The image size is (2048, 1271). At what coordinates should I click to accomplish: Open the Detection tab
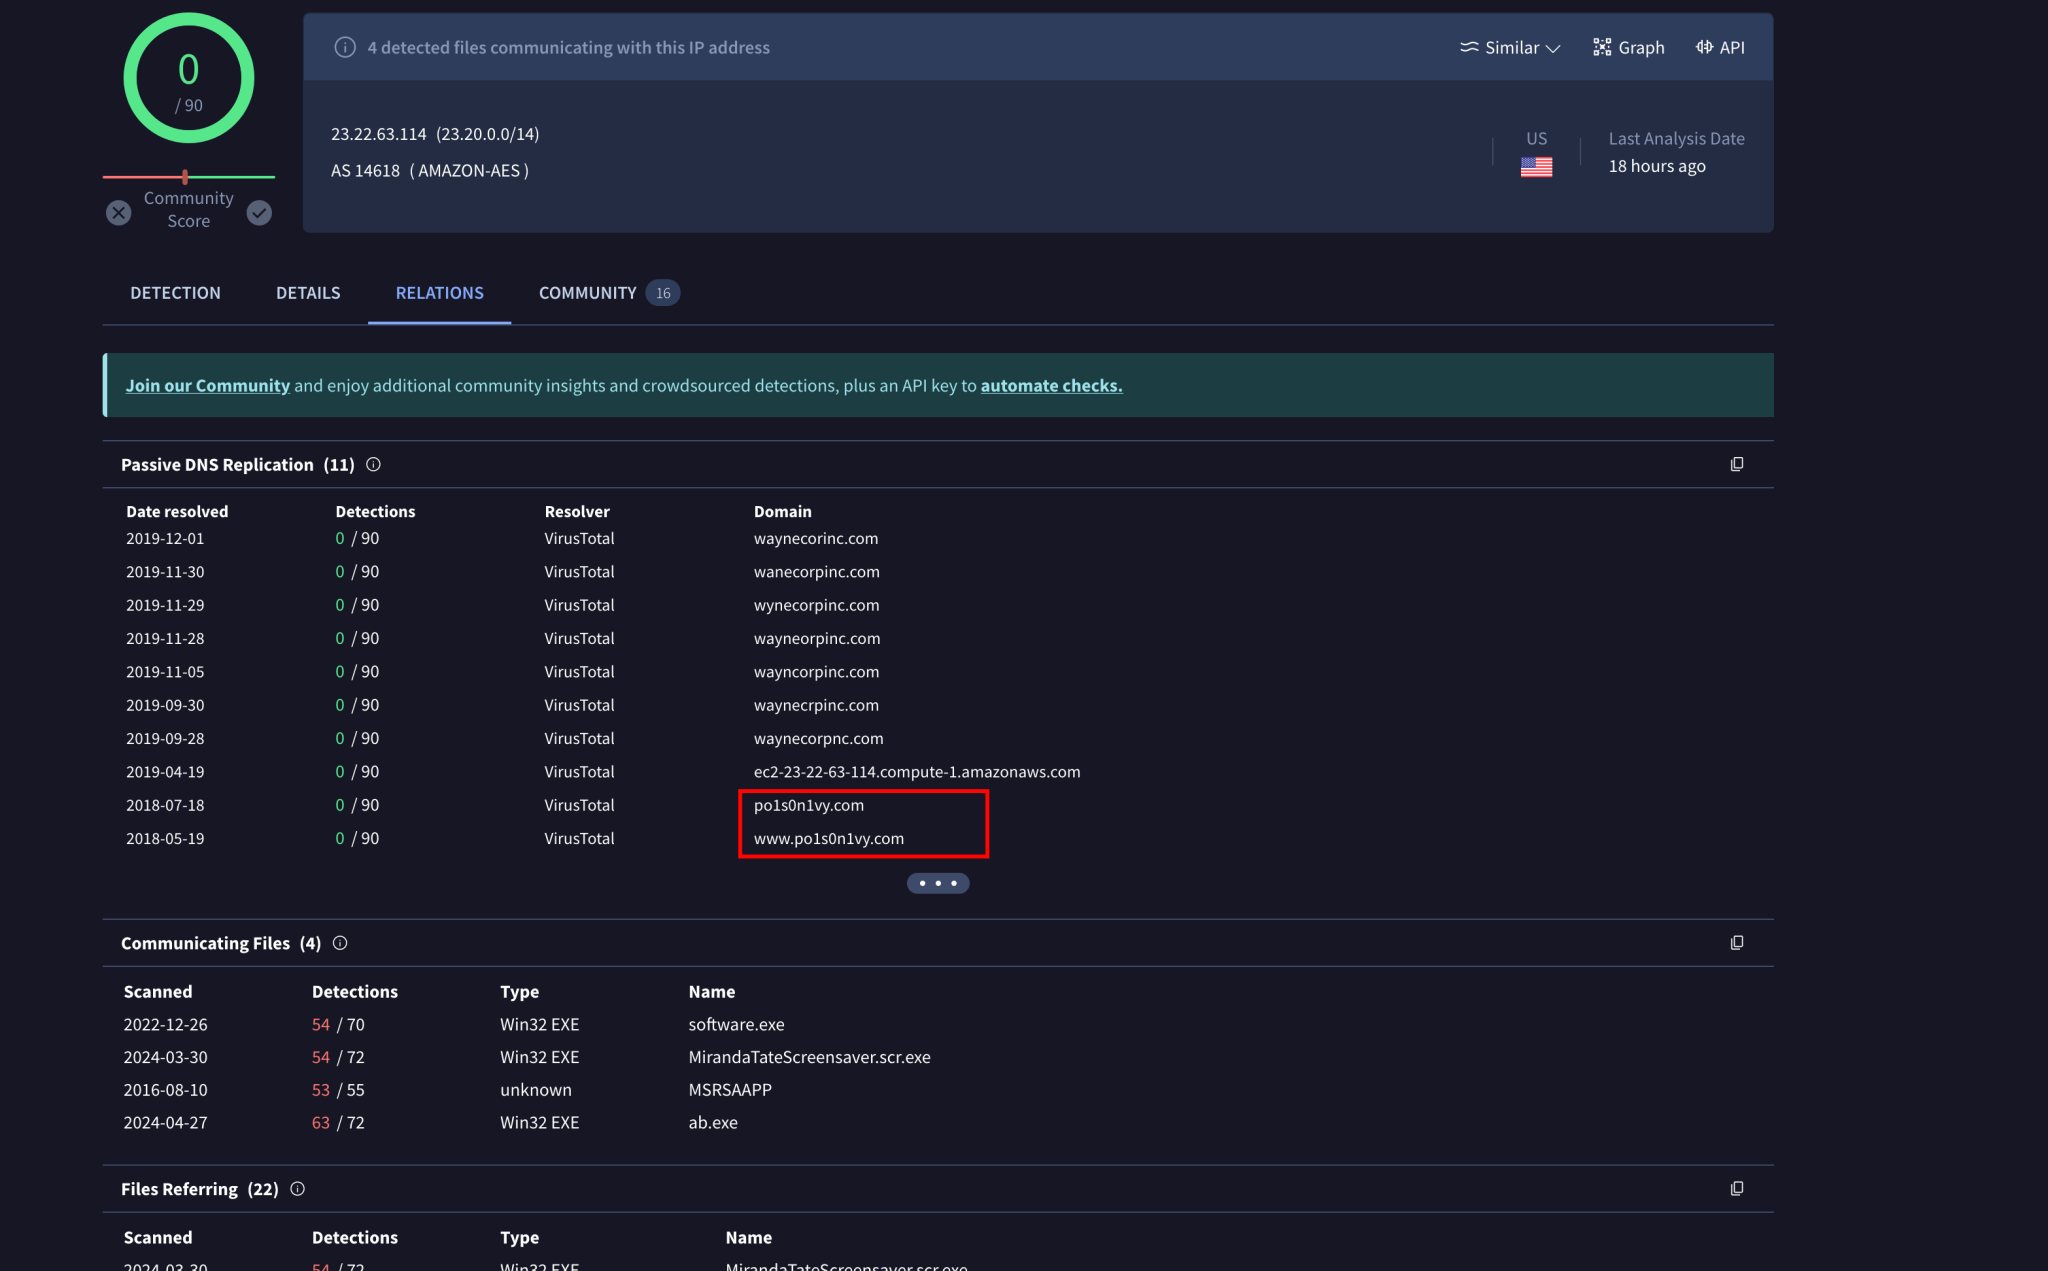(175, 292)
